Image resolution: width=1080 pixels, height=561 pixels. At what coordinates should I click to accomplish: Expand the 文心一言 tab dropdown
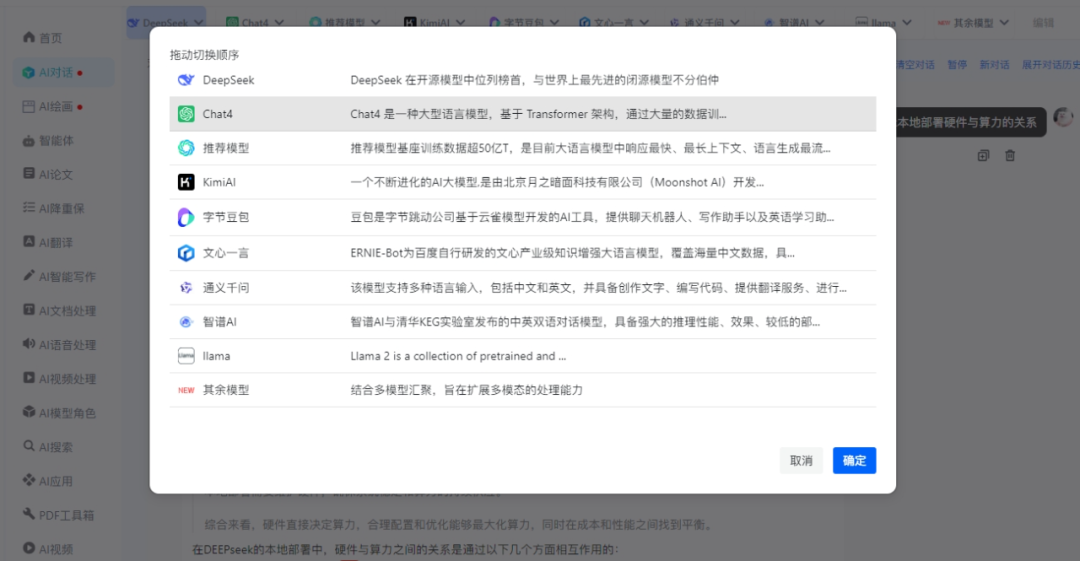pyautogui.click(x=644, y=23)
